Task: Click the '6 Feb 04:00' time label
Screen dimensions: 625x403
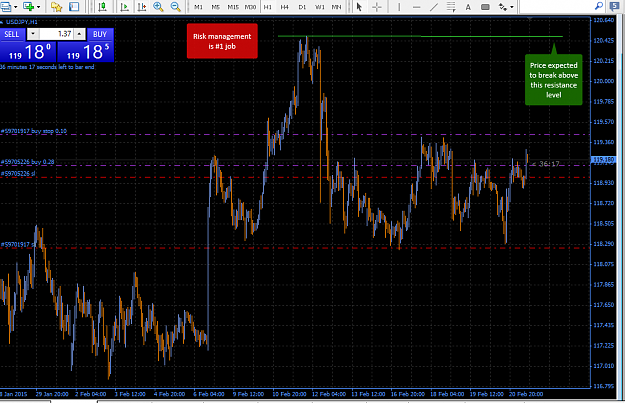Action: [209, 394]
